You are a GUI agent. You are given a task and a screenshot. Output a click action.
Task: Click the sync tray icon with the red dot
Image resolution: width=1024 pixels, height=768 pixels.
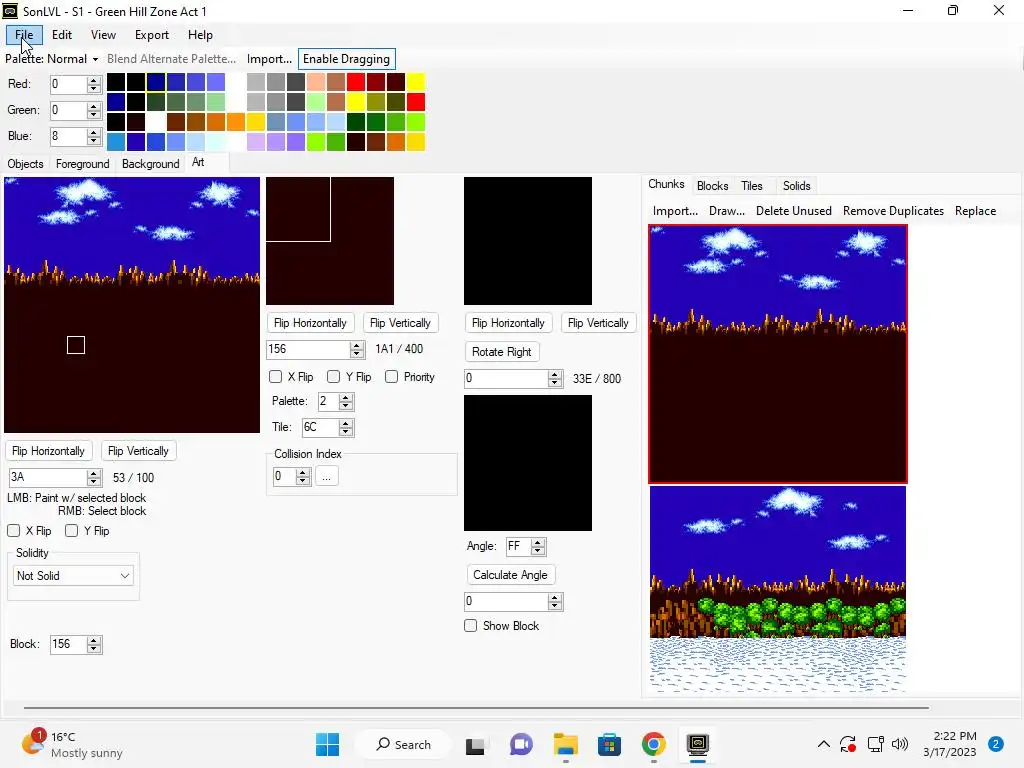848,744
